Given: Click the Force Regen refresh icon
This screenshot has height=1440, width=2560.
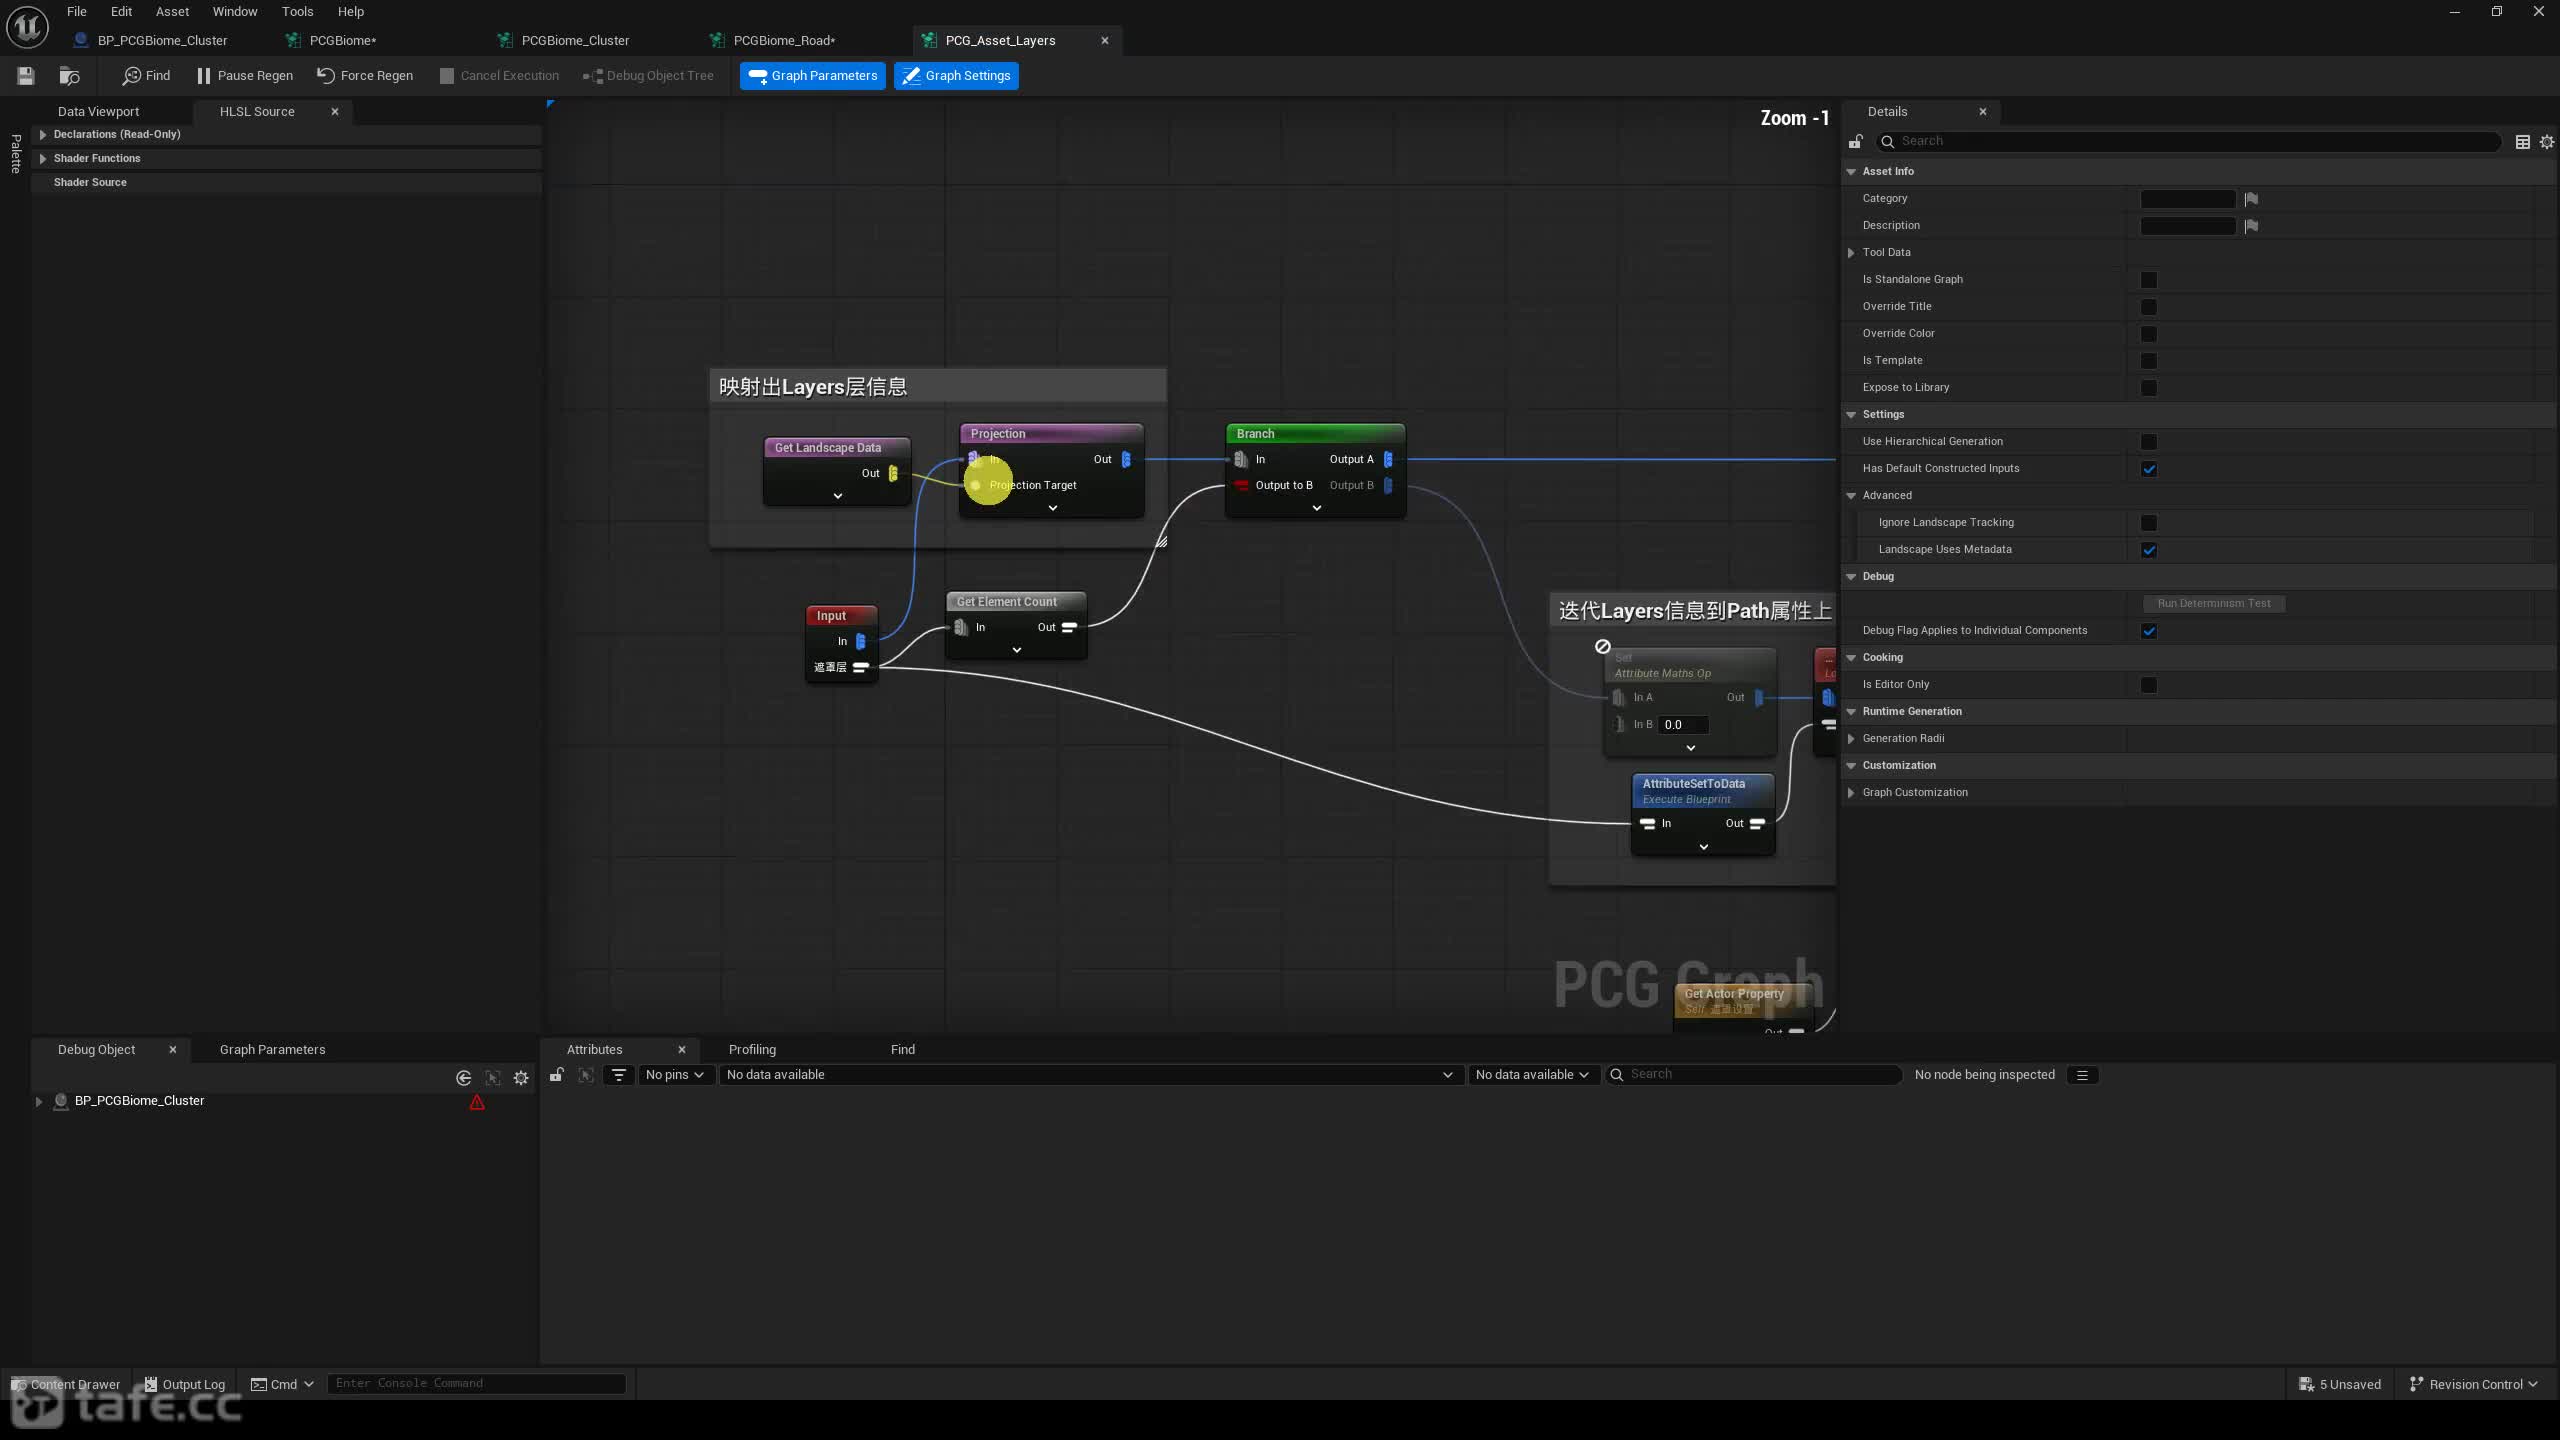Looking at the screenshot, I should [325, 75].
